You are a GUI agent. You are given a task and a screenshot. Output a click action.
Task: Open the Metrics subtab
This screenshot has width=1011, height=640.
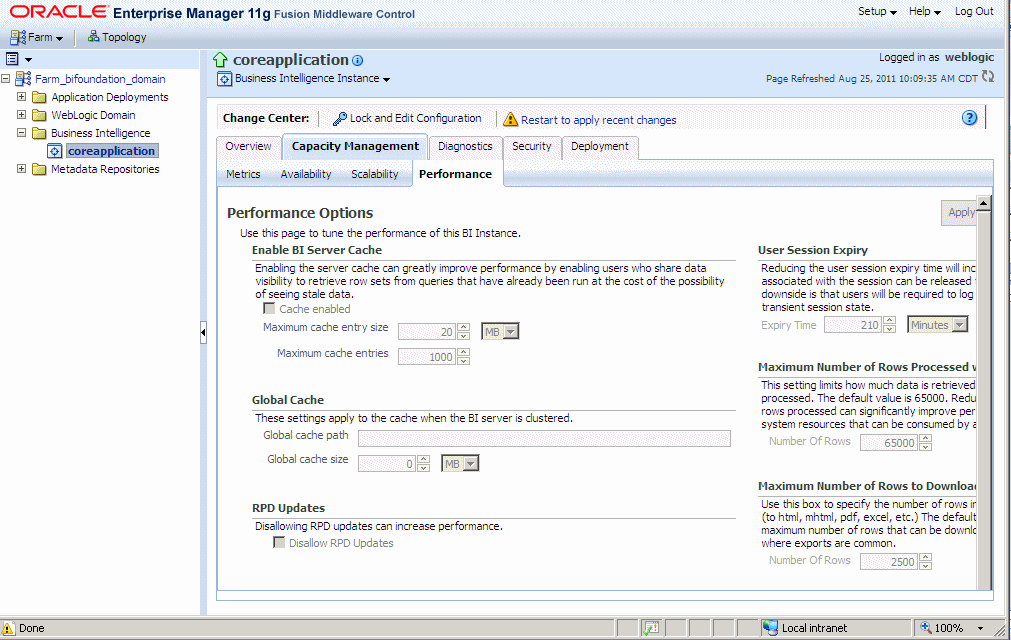[x=243, y=174]
